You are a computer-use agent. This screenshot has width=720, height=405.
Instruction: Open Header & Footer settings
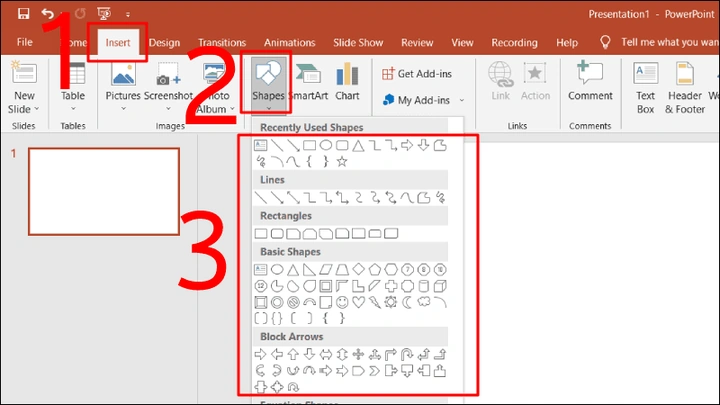click(x=685, y=87)
